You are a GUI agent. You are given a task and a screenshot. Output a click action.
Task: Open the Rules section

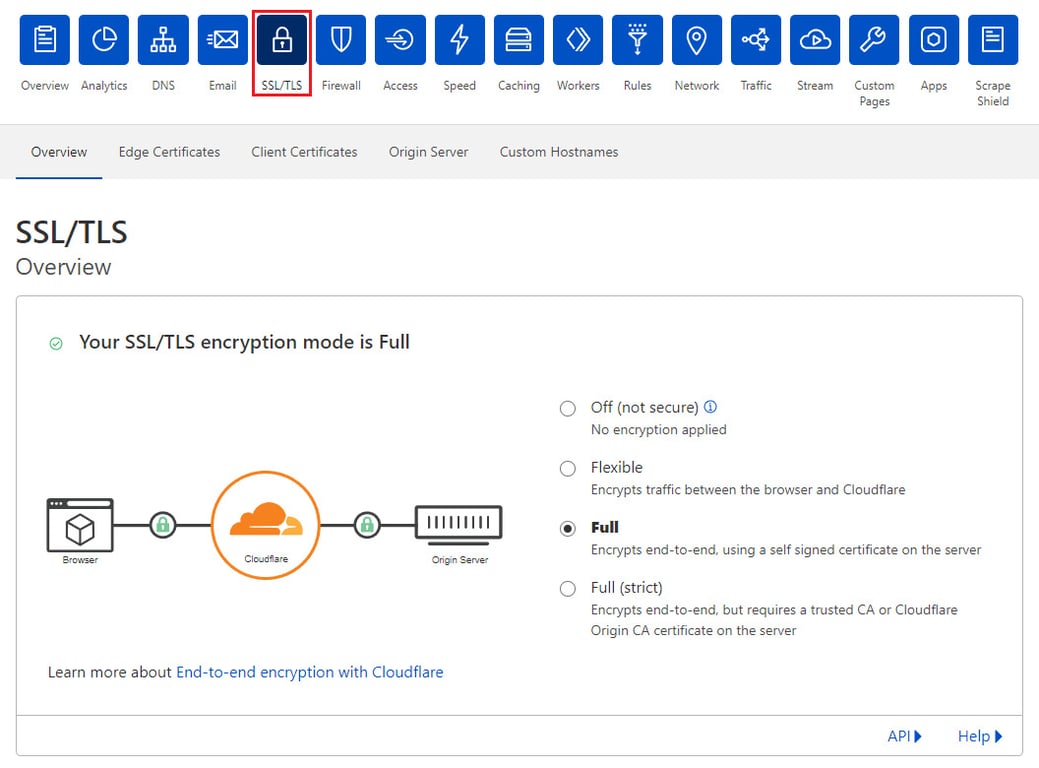(x=637, y=40)
